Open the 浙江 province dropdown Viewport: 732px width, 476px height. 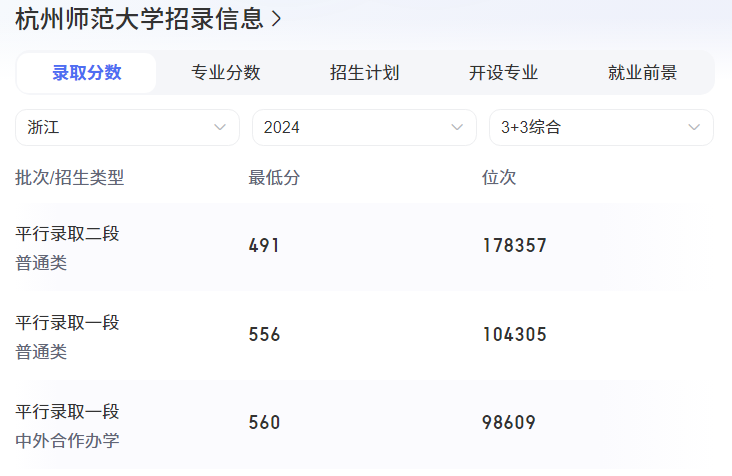point(127,127)
